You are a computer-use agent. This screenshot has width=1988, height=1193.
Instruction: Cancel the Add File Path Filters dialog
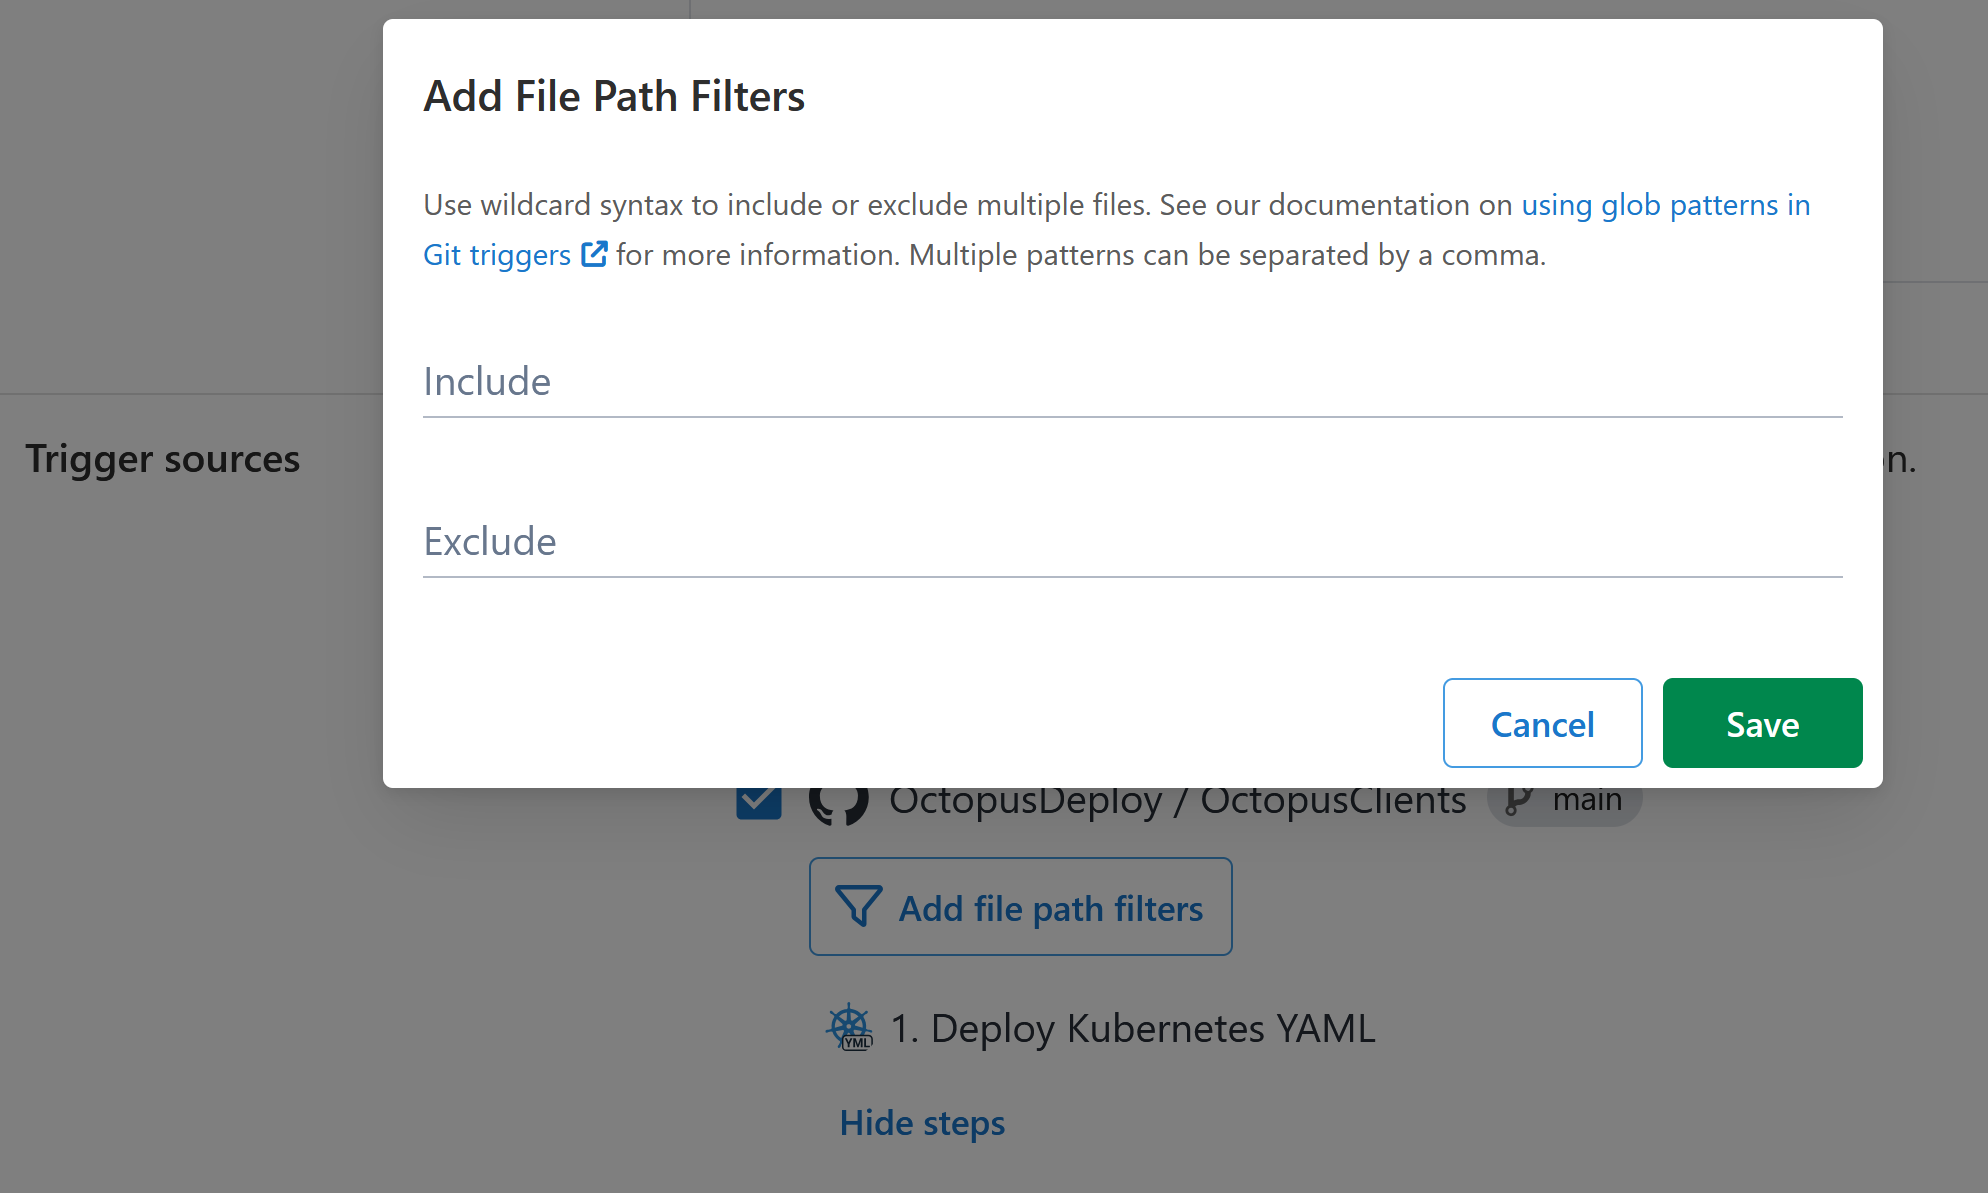[1541, 723]
